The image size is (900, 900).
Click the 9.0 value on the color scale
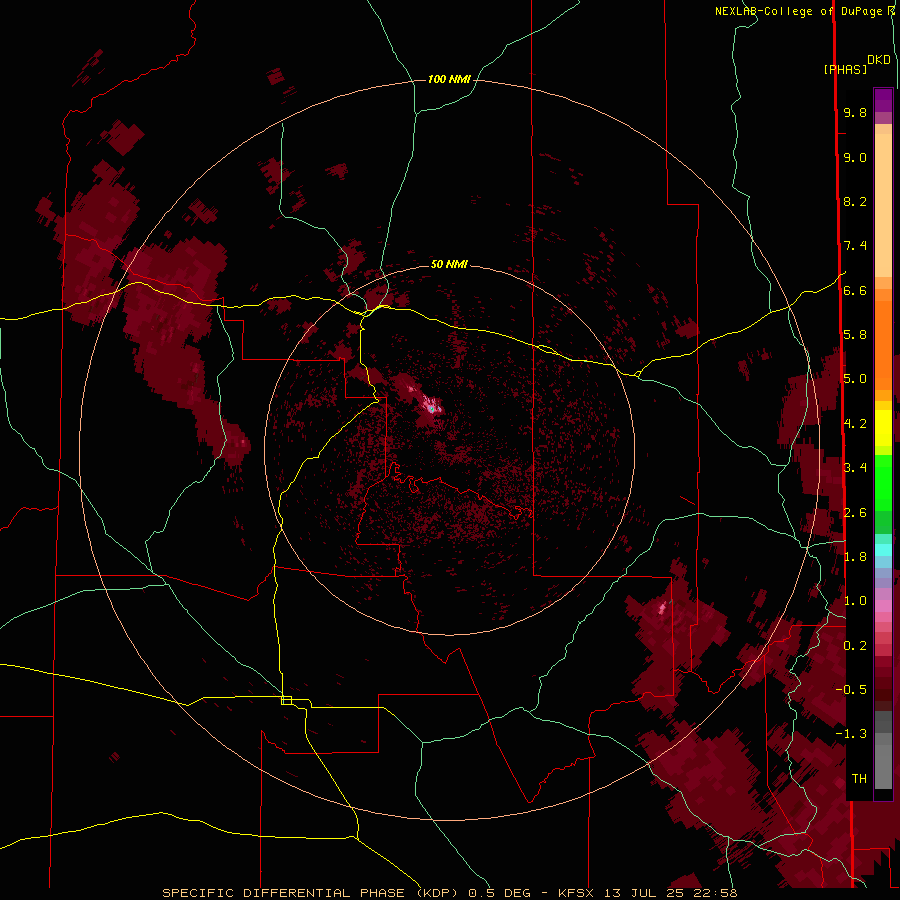[855, 157]
